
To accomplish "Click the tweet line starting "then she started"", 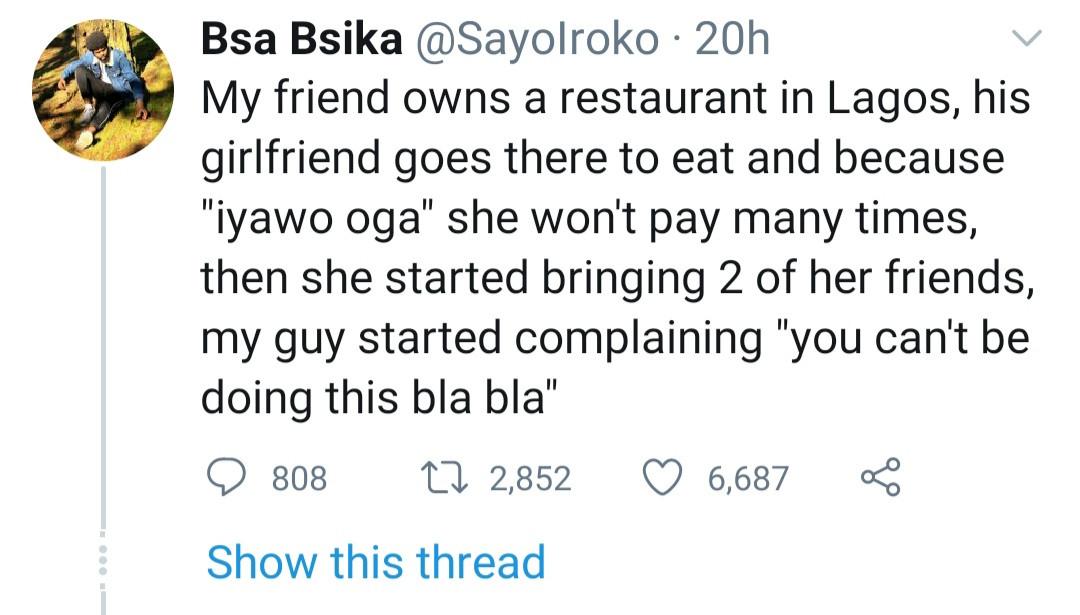I will click(x=615, y=278).
